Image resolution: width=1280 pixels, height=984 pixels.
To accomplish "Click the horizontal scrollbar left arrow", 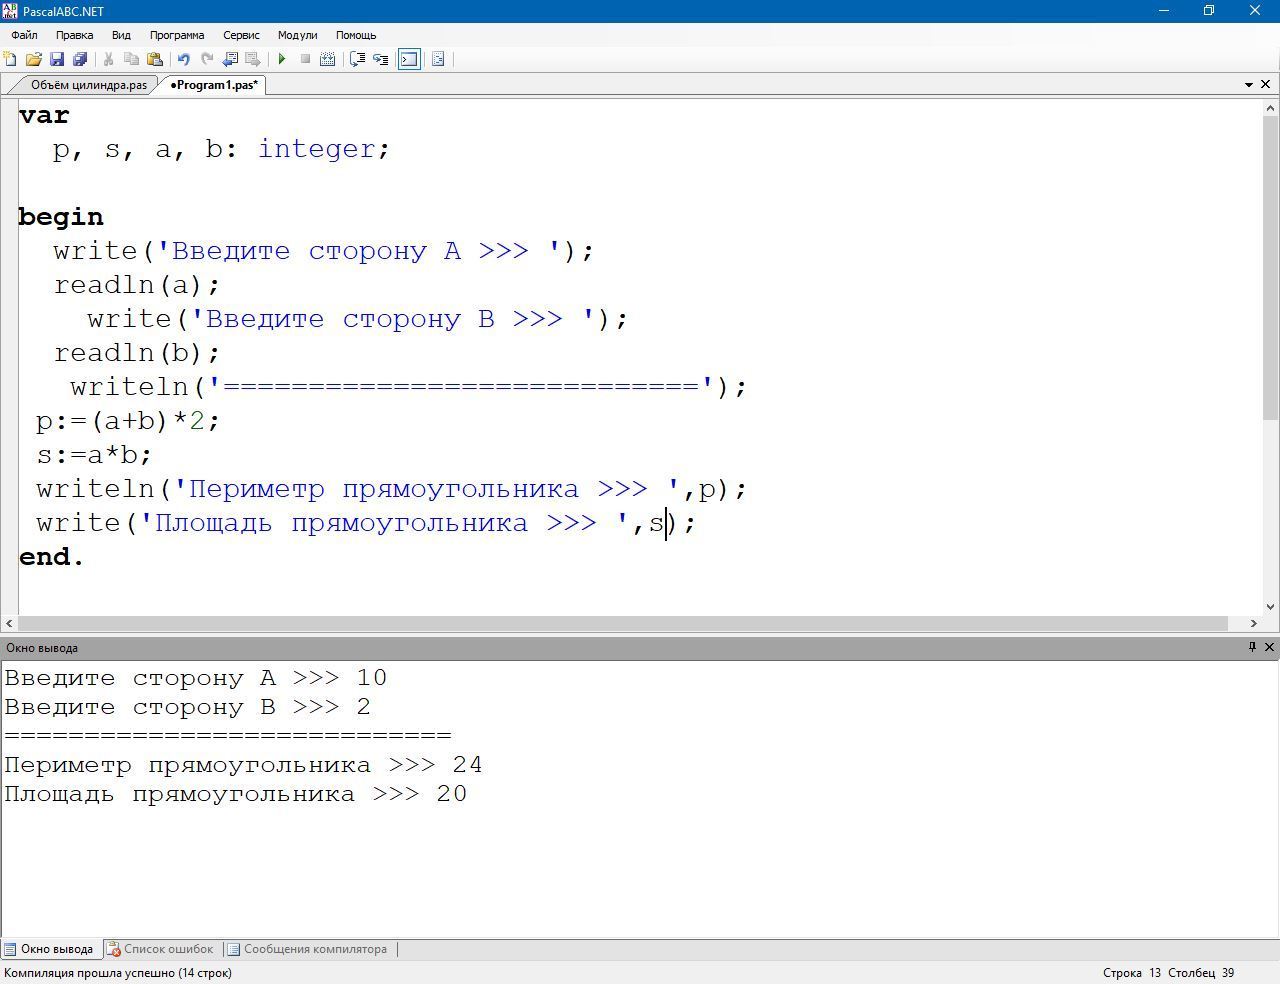I will [9, 623].
